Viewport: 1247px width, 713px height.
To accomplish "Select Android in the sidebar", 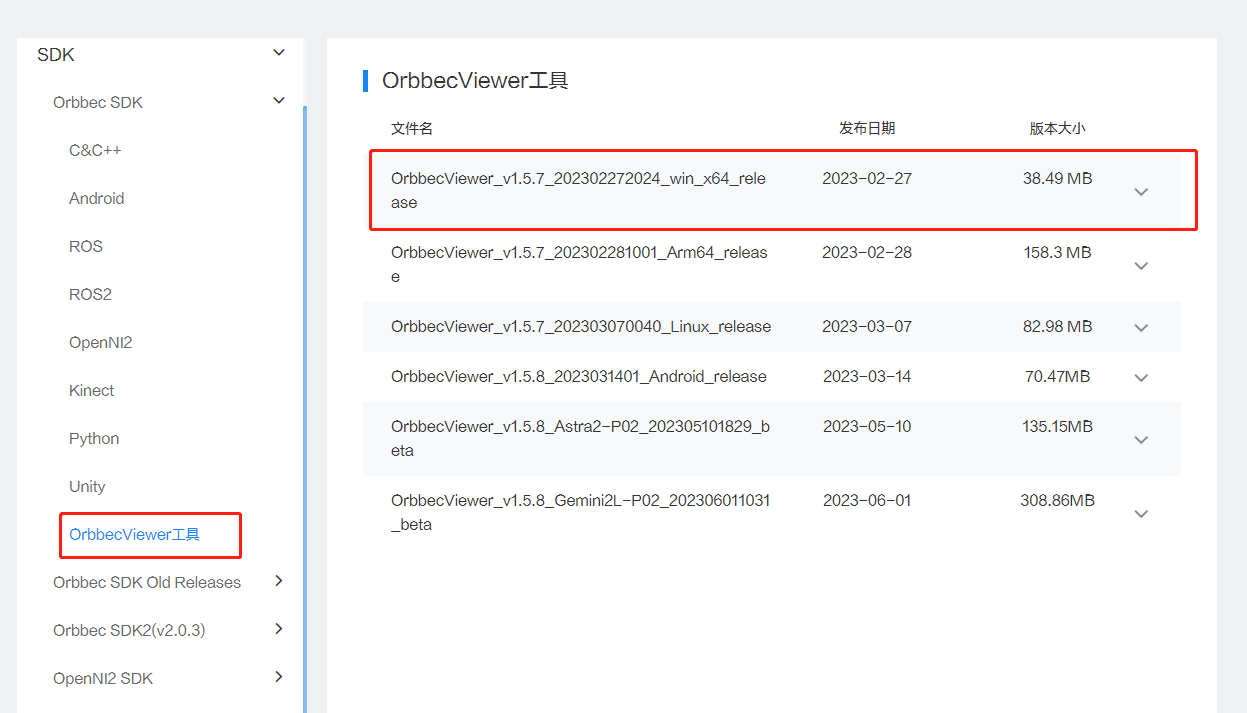I will coord(96,198).
